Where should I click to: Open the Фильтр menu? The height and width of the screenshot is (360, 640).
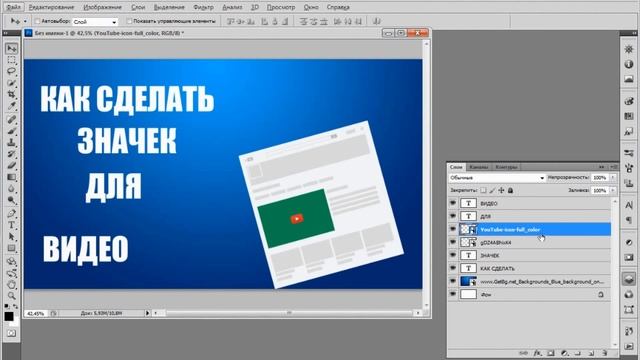click(x=203, y=7)
